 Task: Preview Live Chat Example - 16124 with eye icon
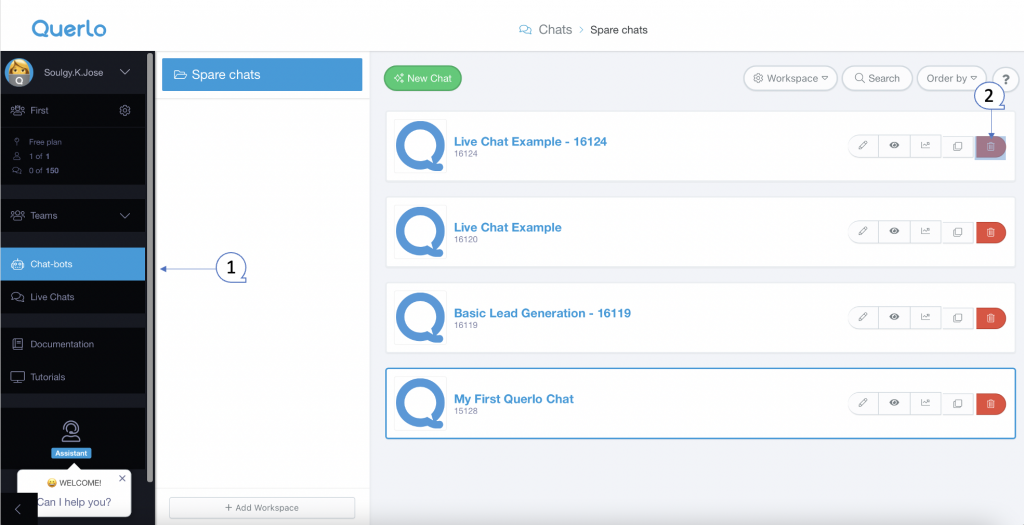(894, 146)
